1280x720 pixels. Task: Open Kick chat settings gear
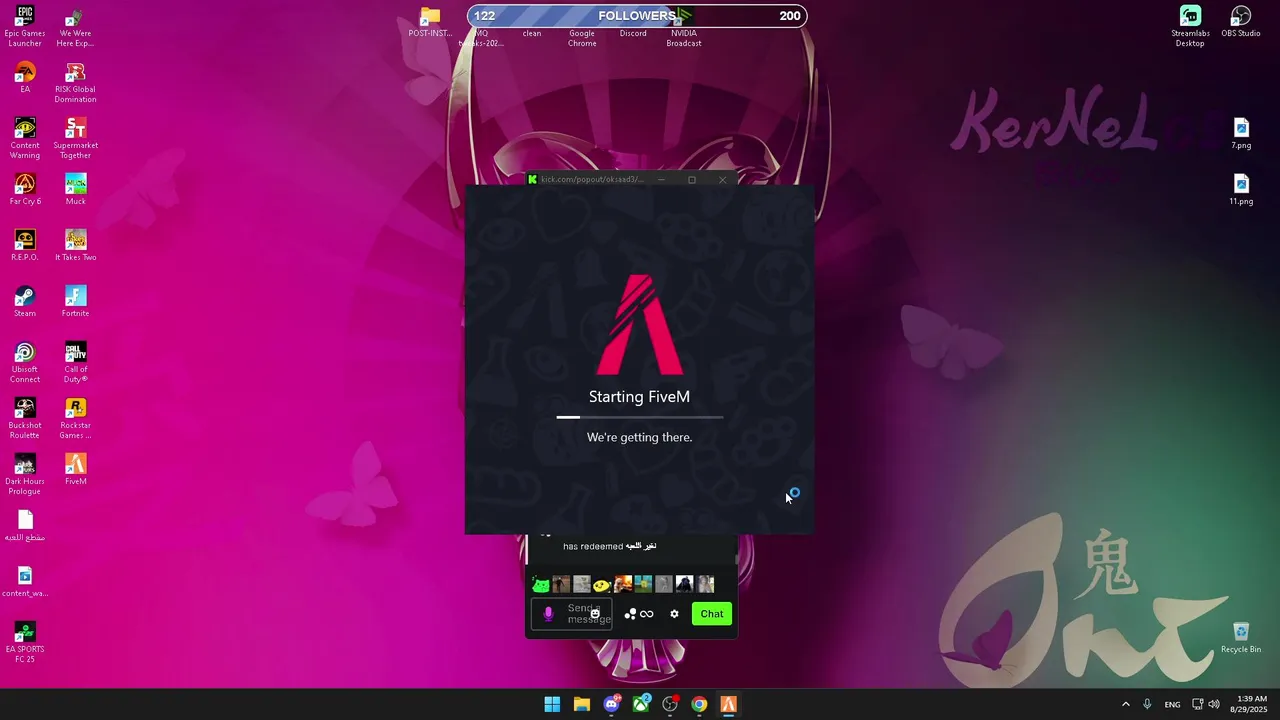click(674, 614)
